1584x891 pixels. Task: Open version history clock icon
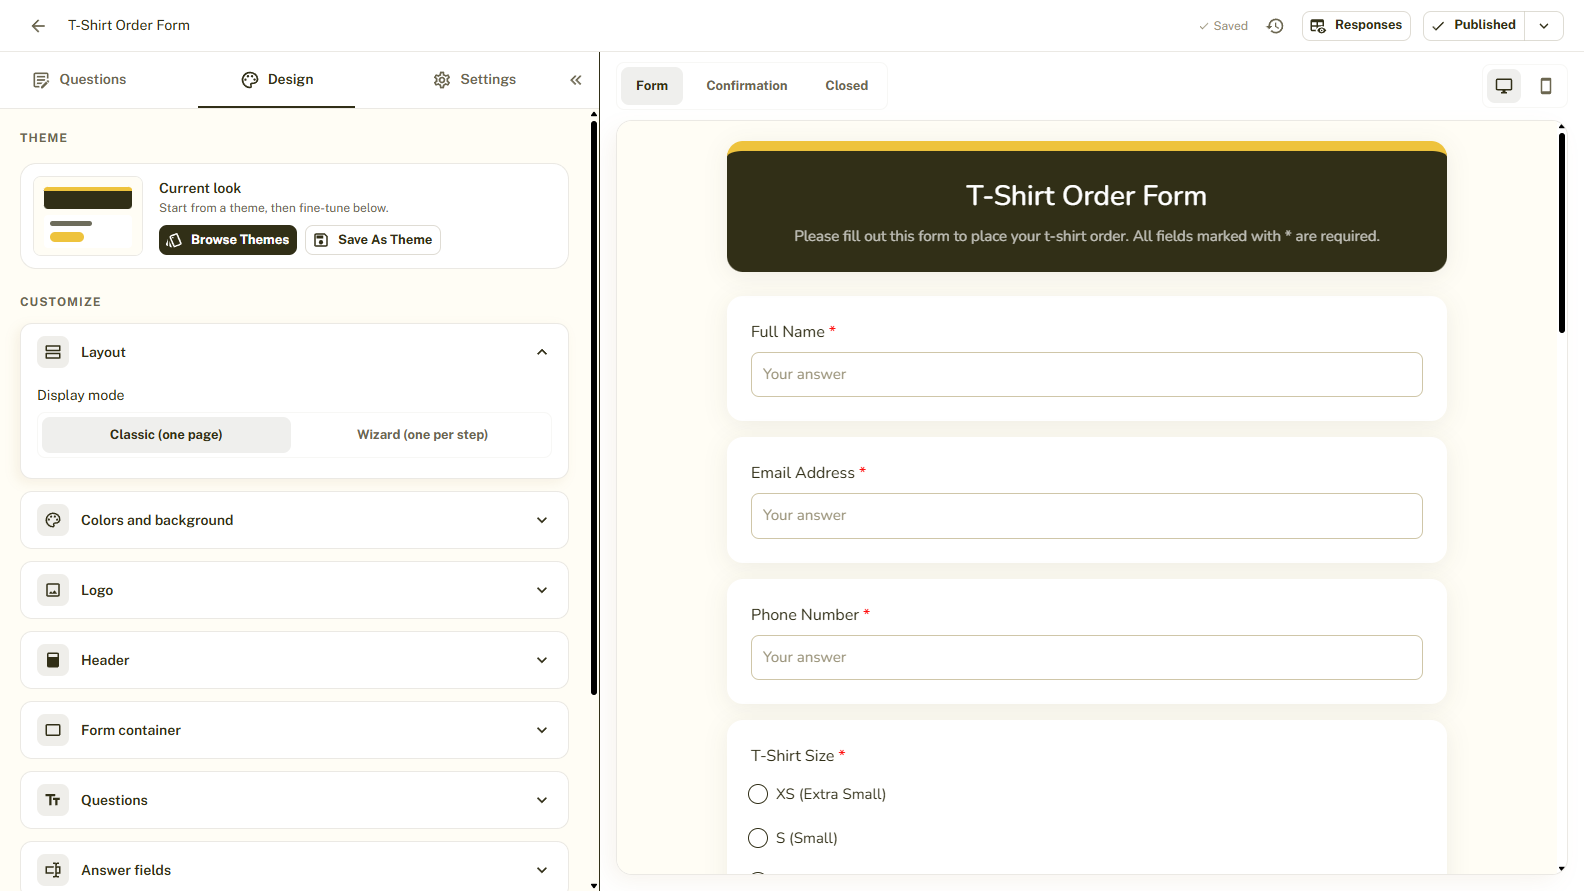pyautogui.click(x=1275, y=26)
